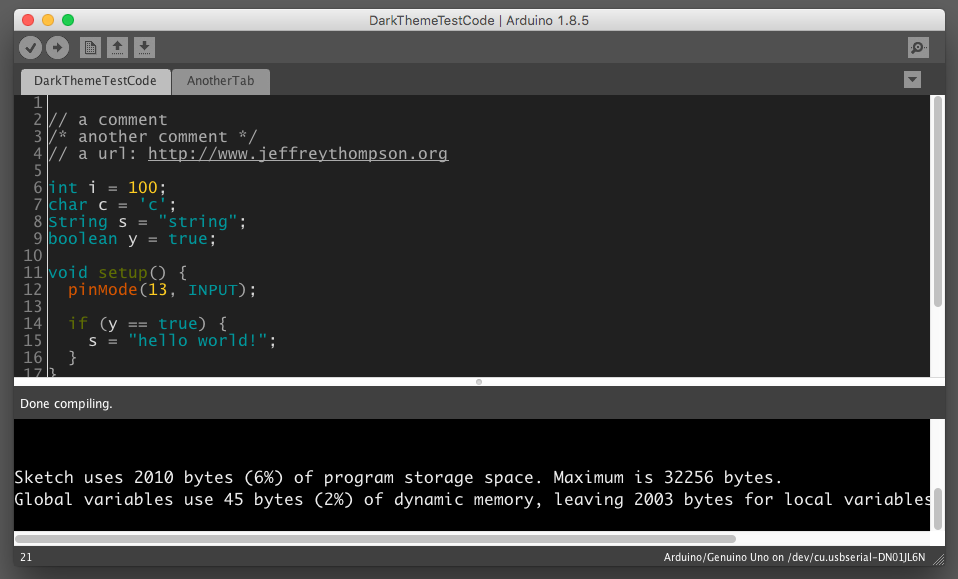The width and height of the screenshot is (958, 579).
Task: Save the sketch with the Save icon
Action: point(144,47)
